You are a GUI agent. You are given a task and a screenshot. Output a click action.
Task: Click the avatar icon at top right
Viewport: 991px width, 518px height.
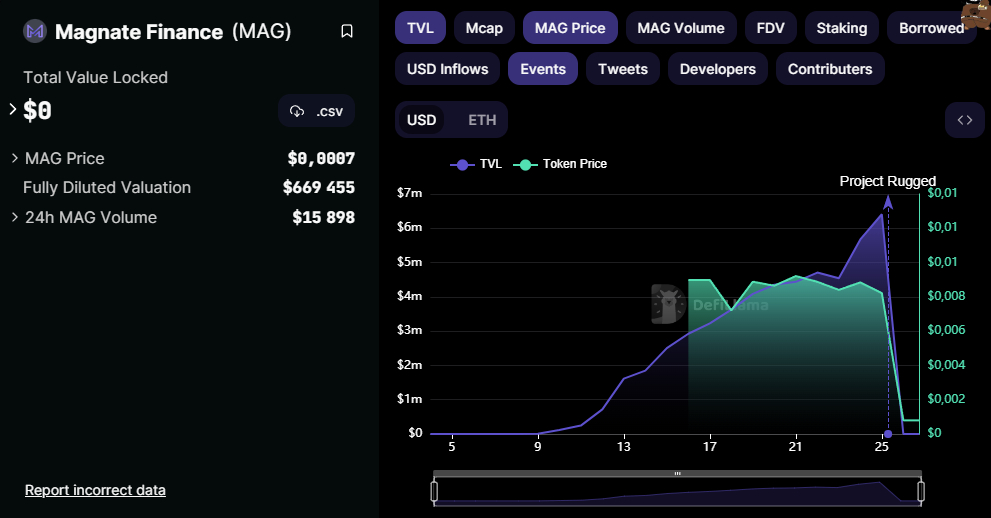[x=976, y=14]
